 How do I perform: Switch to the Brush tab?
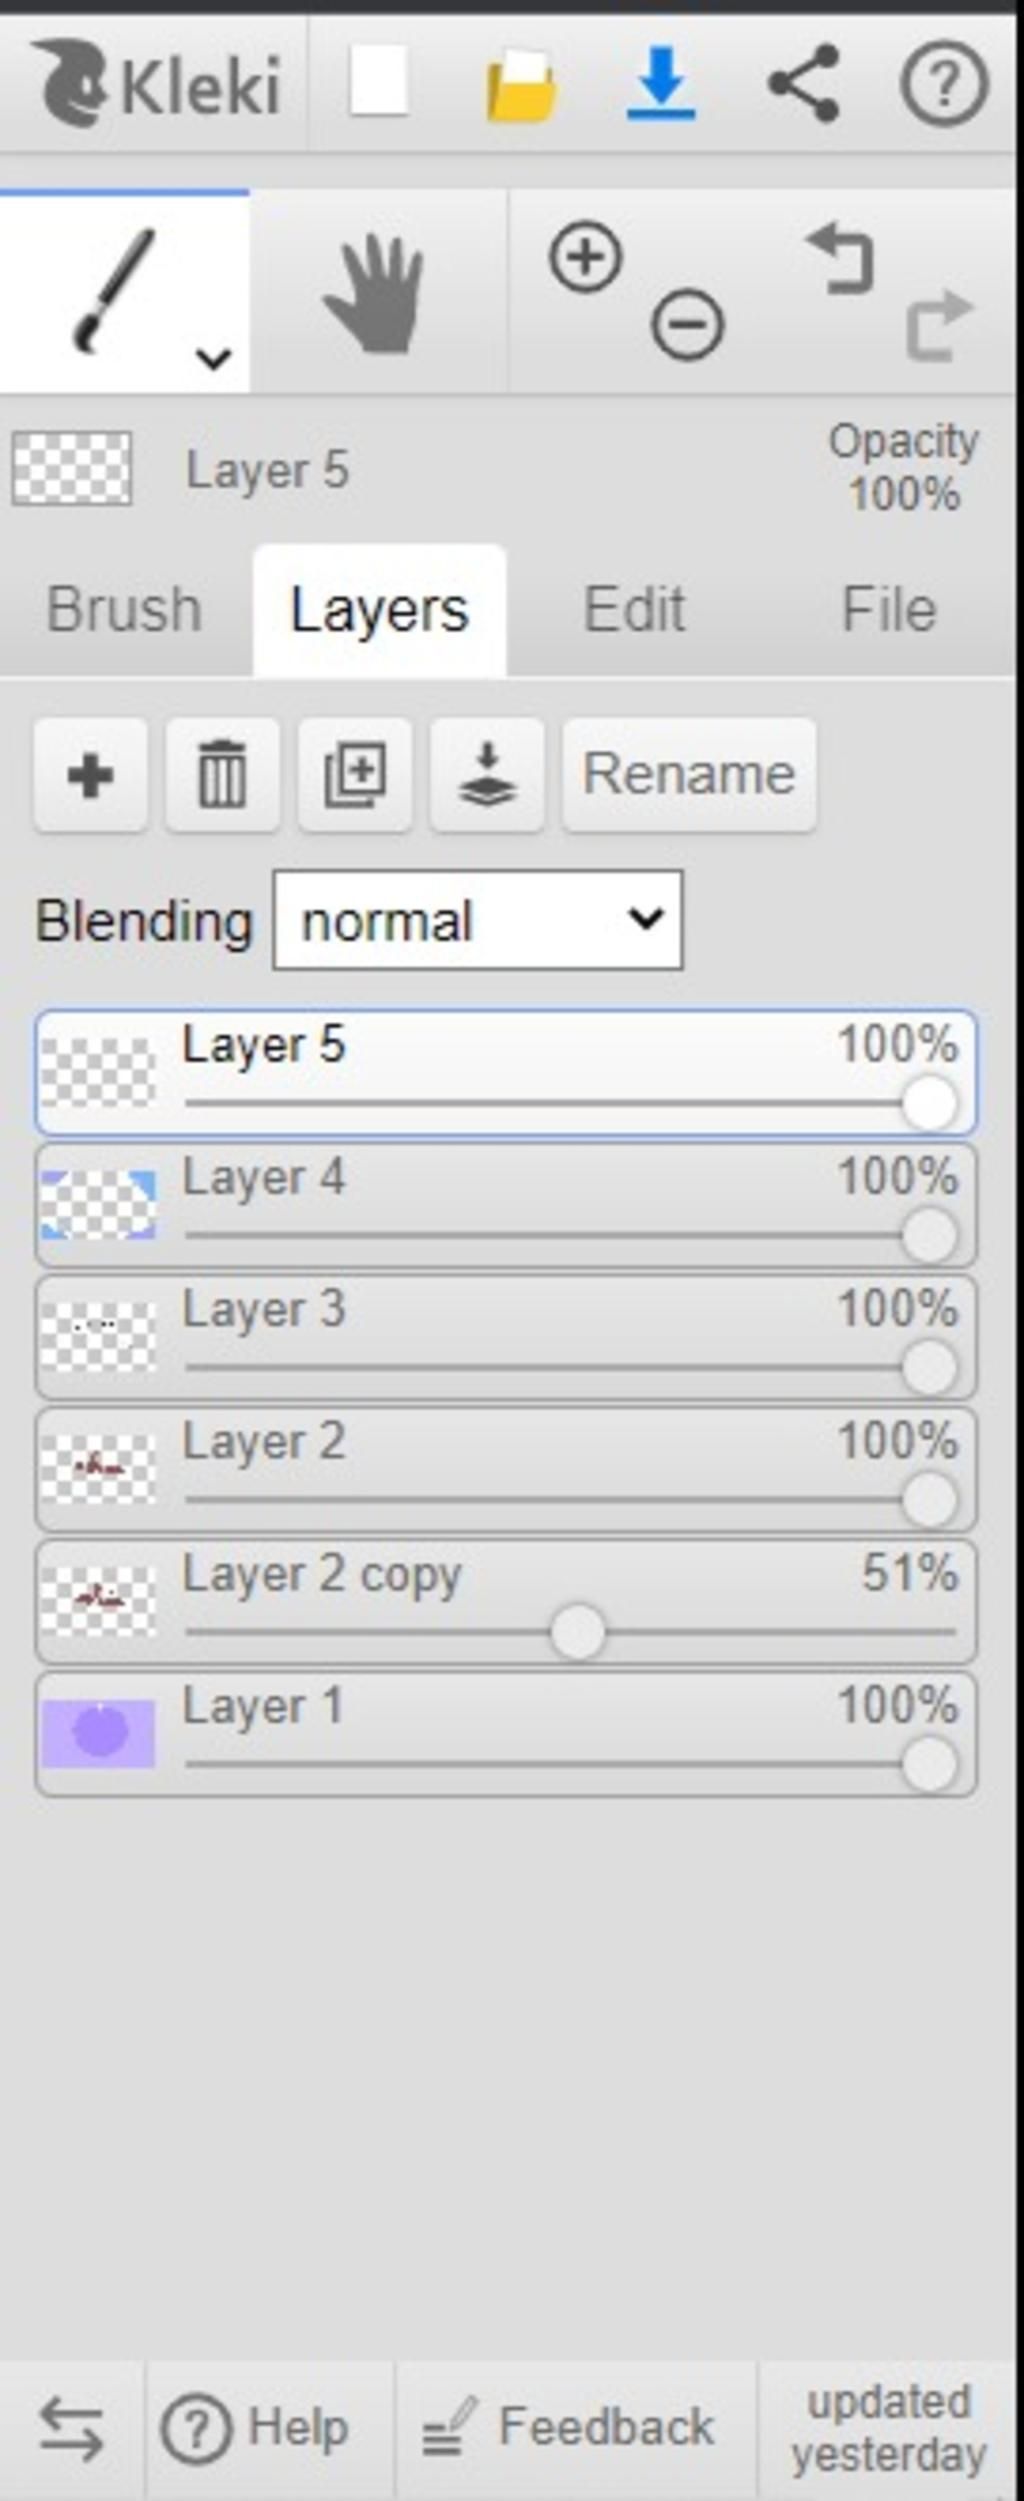pos(124,609)
